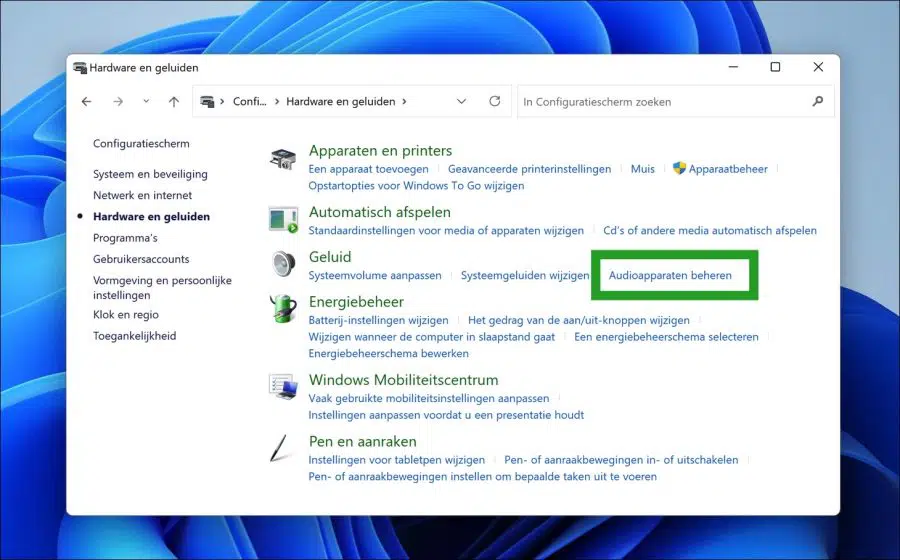Viewport: 900px width, 560px height.
Task: Select Programma's in sidebar
Action: [125, 238]
